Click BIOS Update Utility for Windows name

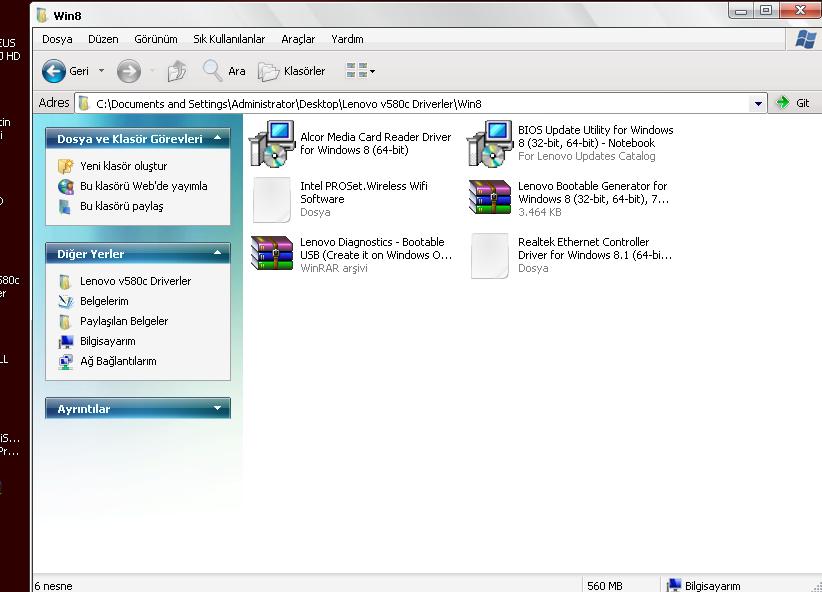[x=596, y=136]
